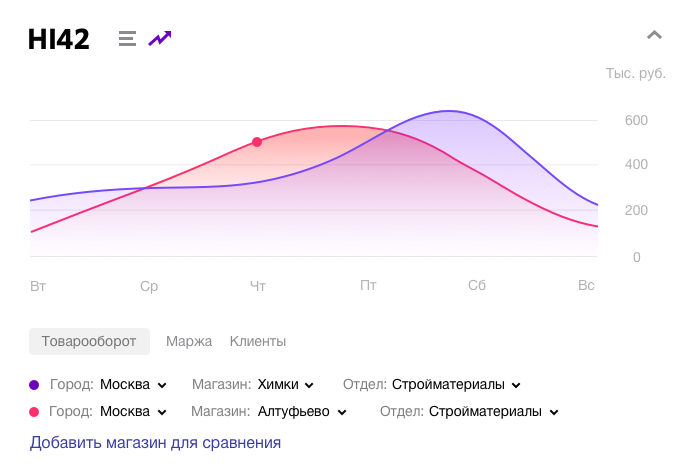This screenshot has height=475, width=696.
Task: Open purple series city dropdown Москва
Action: click(x=133, y=384)
